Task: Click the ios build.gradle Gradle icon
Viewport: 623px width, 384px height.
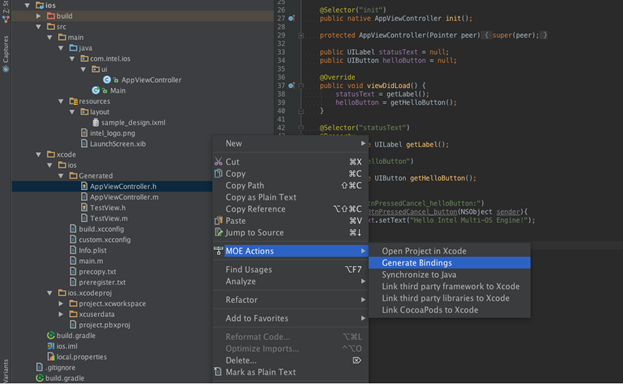Action: click(51, 336)
